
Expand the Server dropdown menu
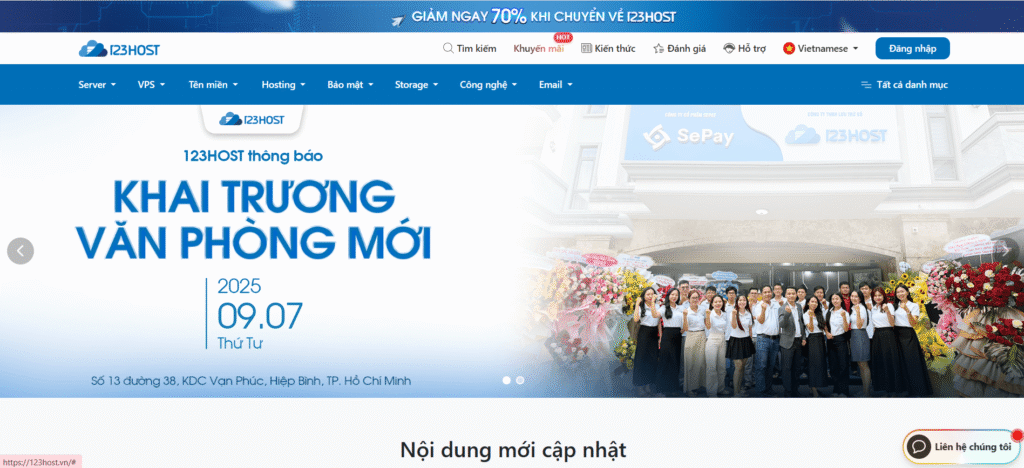coord(97,85)
